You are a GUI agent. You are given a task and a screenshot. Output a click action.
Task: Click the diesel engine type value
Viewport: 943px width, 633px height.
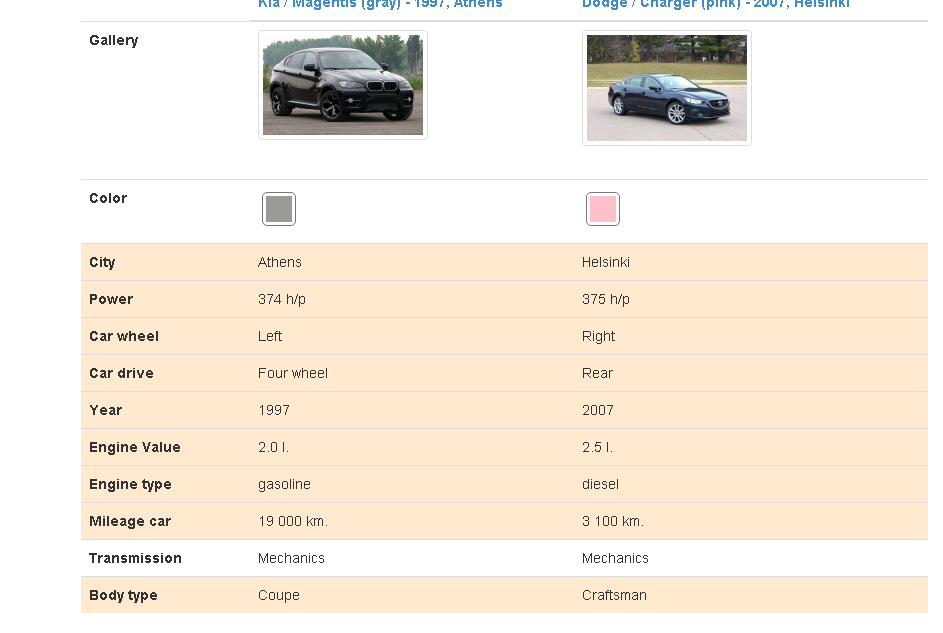click(601, 484)
